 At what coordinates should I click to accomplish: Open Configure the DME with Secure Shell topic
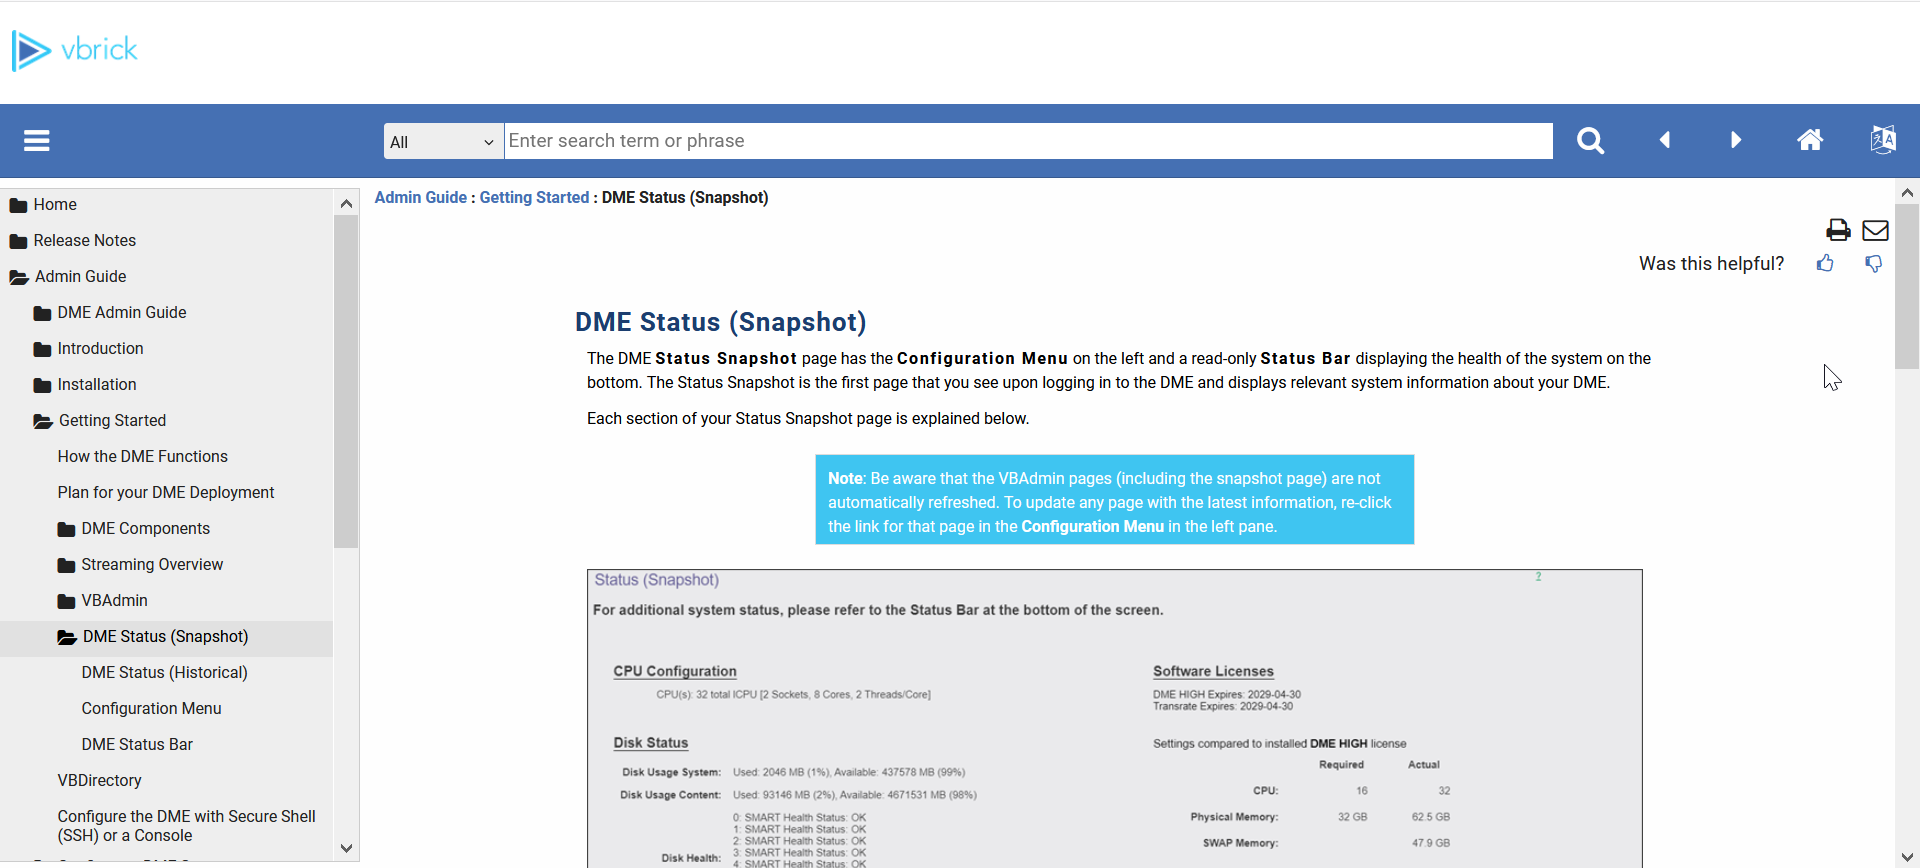[x=186, y=825]
